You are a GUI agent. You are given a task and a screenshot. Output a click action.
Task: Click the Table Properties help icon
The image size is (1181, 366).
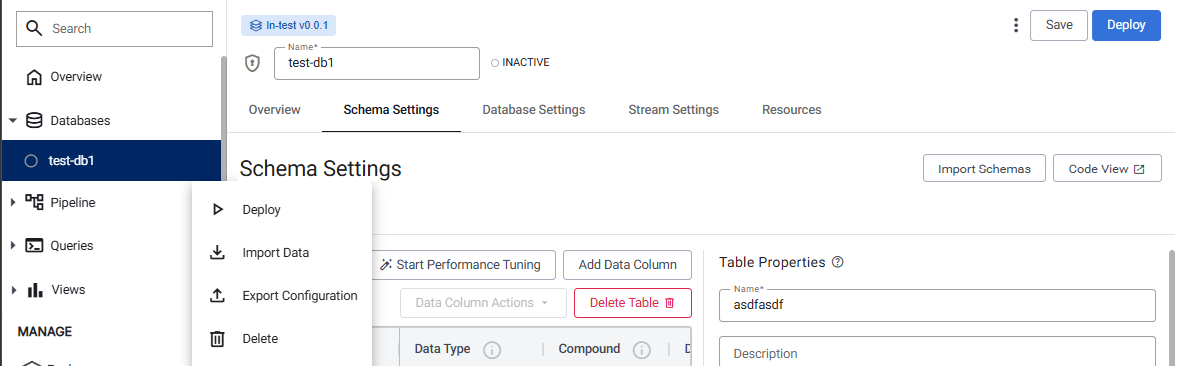(x=838, y=263)
